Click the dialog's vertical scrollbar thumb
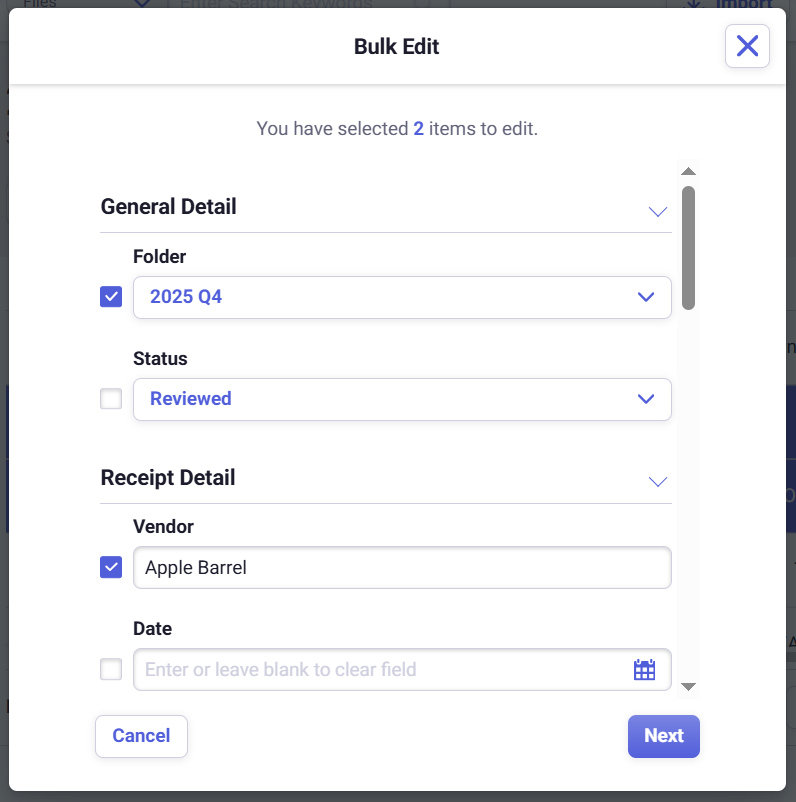This screenshot has width=796, height=802. [x=688, y=247]
